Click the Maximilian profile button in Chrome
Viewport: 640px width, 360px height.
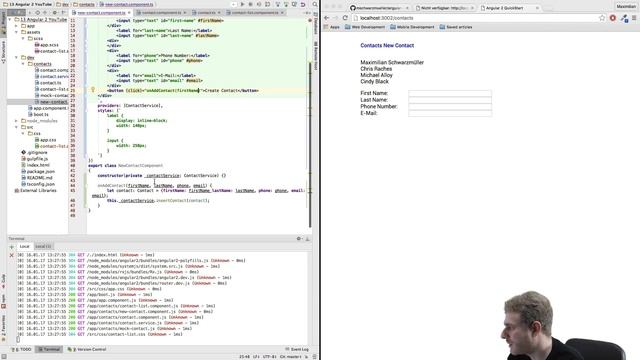[x=626, y=7]
